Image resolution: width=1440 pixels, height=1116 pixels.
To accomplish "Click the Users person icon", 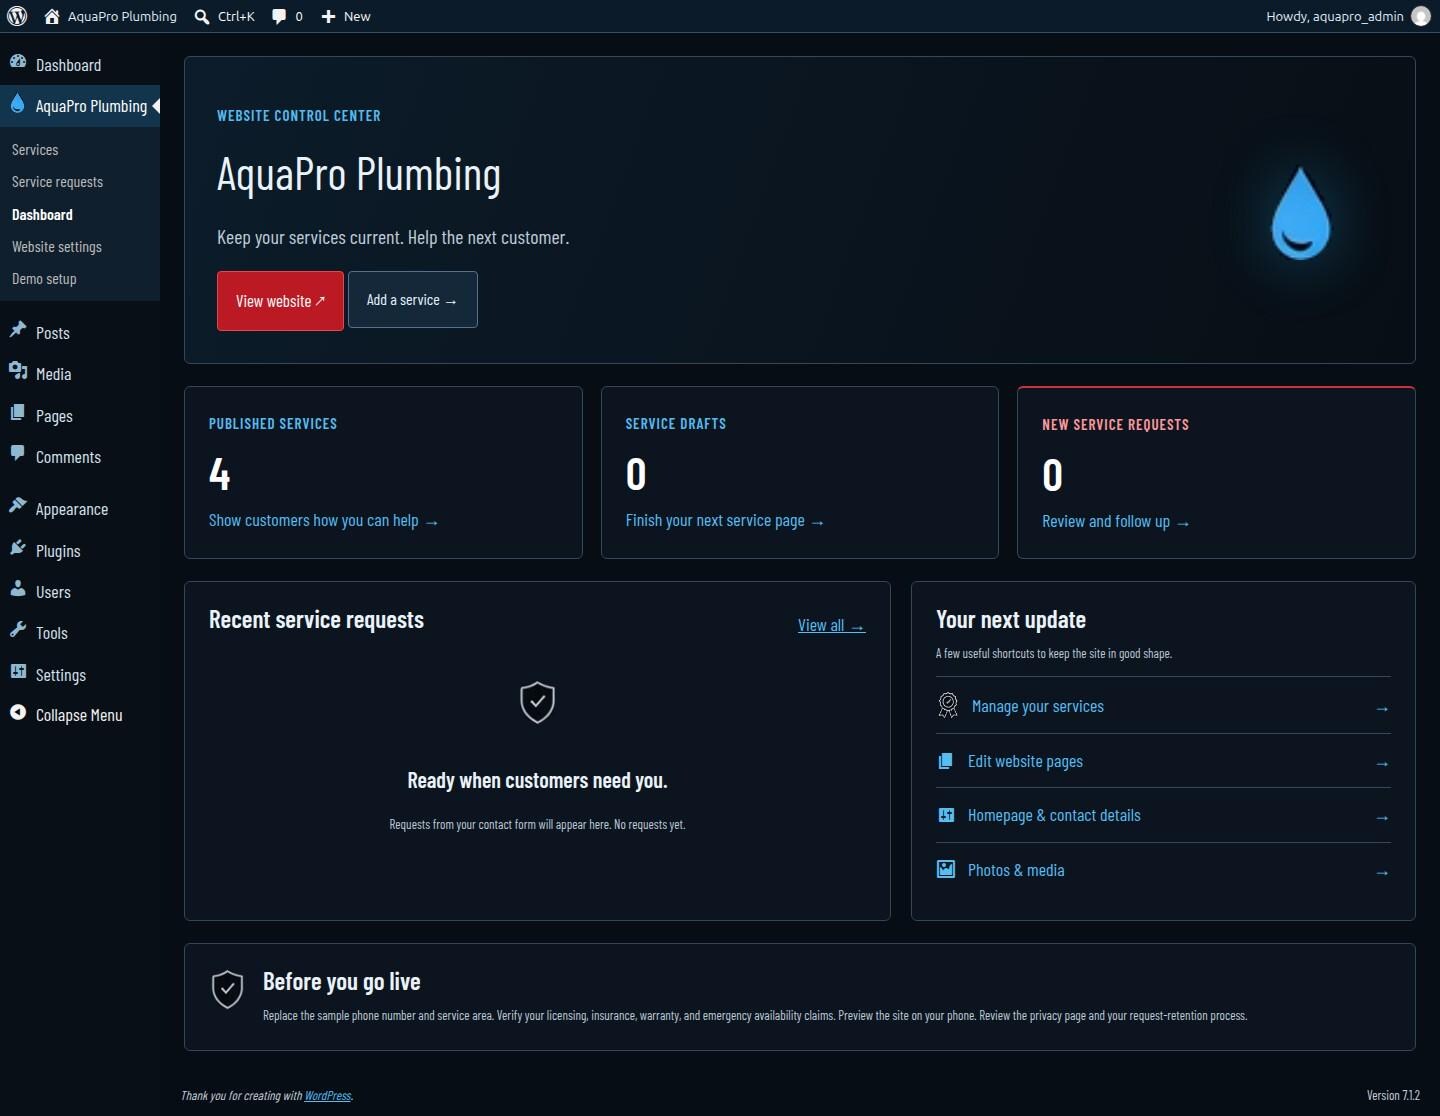I will click(x=18, y=590).
